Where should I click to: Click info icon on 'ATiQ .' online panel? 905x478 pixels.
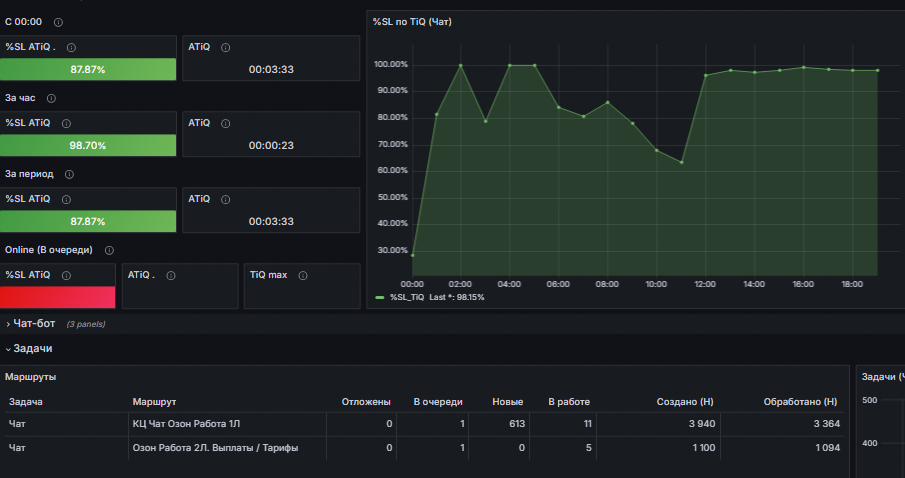[x=171, y=276]
